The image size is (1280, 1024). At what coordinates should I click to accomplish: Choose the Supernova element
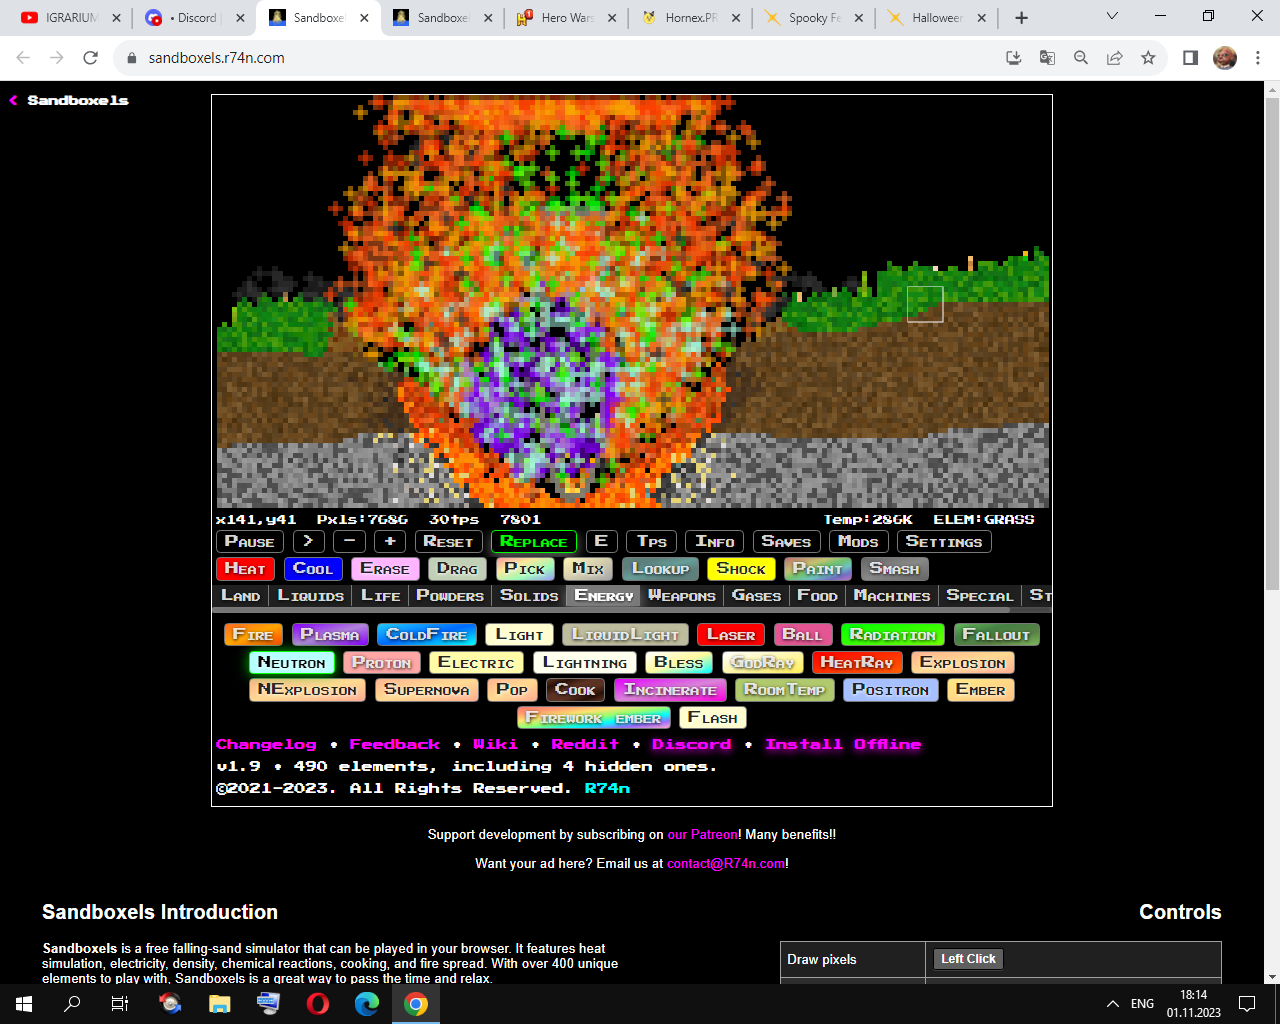tap(426, 690)
